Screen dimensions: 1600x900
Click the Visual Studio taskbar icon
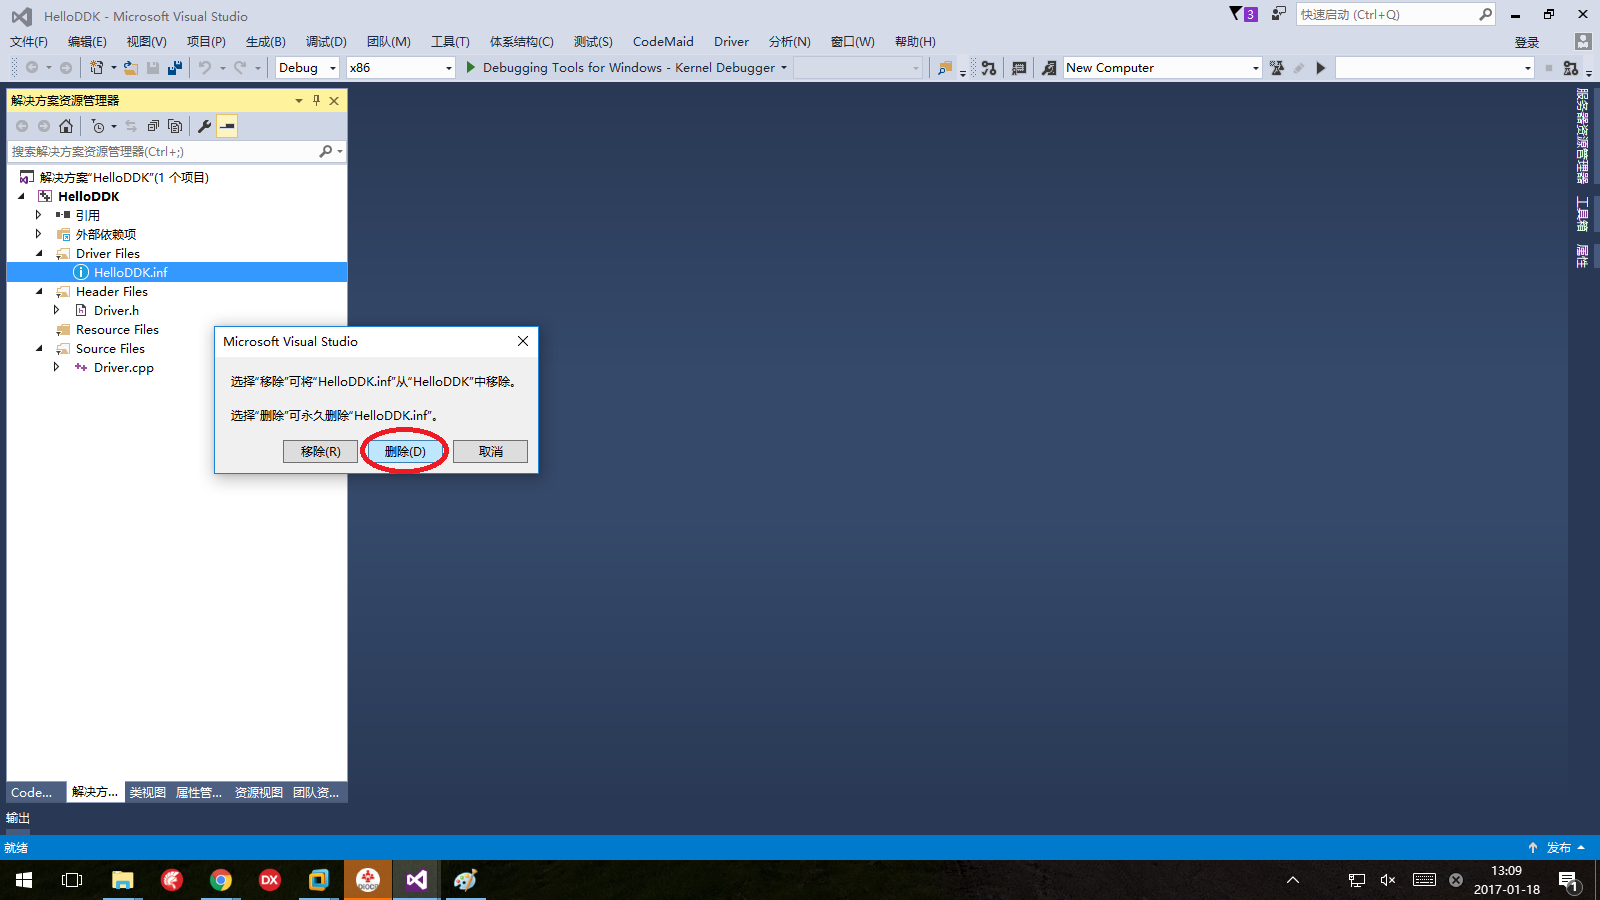417,880
